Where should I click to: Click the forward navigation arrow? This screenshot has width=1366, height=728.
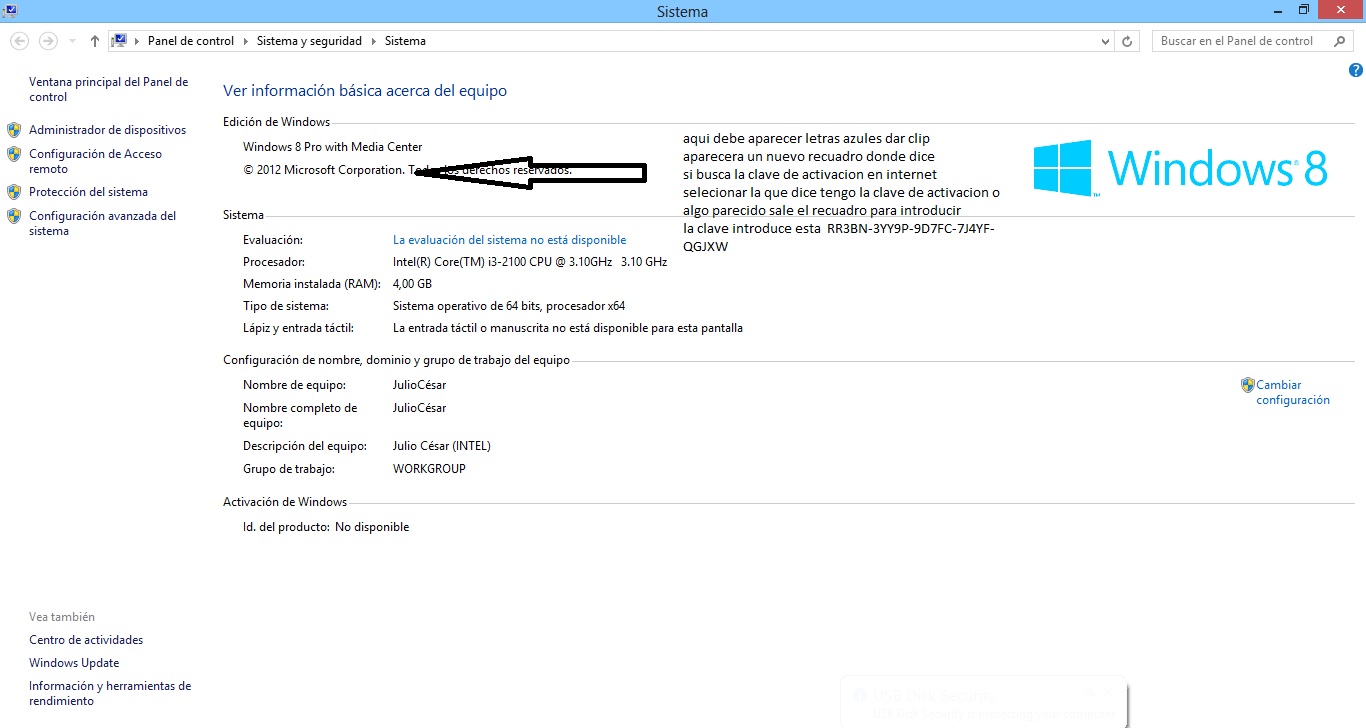point(48,41)
